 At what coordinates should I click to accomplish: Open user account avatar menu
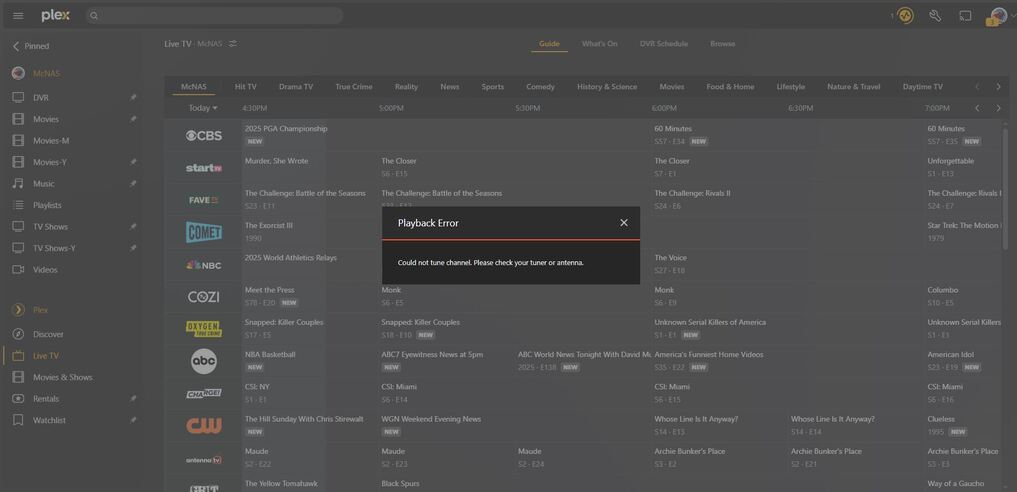click(x=998, y=16)
